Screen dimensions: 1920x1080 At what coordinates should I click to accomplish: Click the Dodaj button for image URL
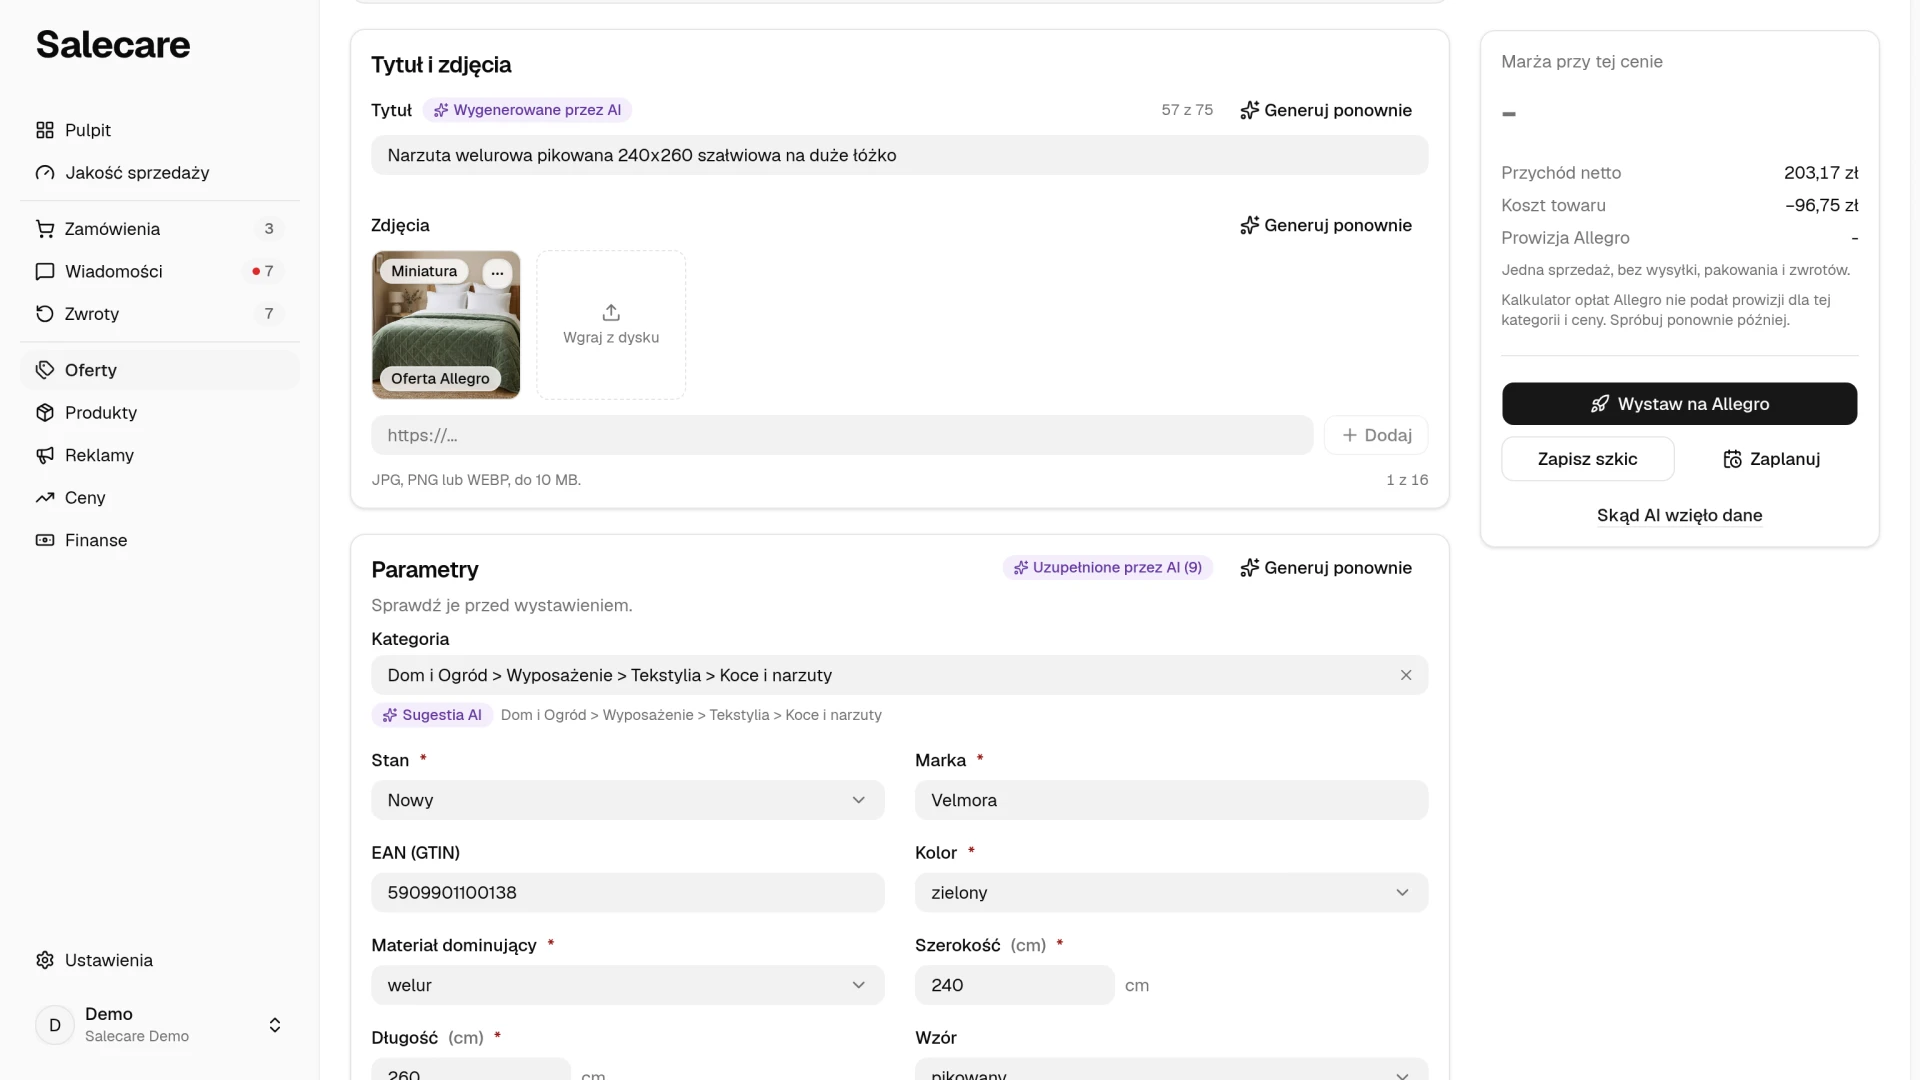tap(1376, 435)
